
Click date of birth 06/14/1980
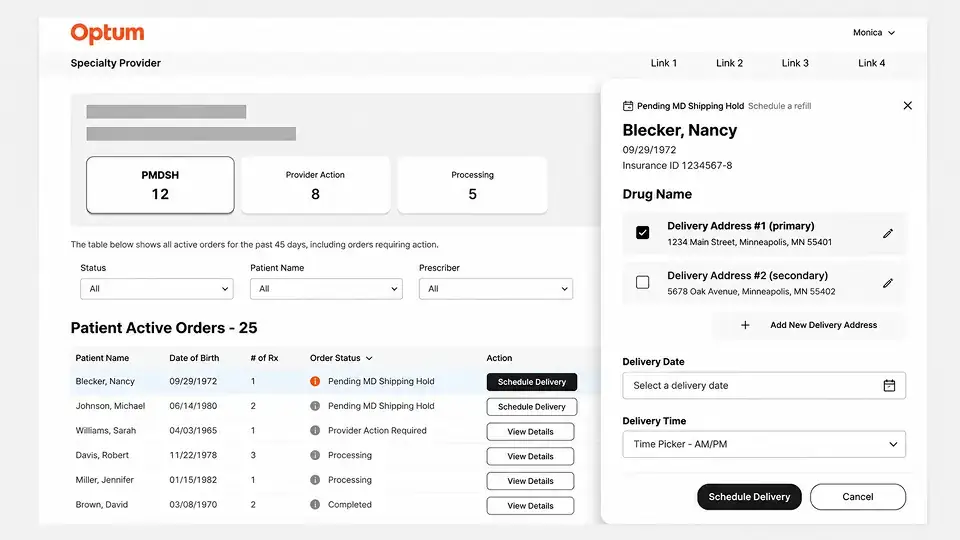[193, 406]
